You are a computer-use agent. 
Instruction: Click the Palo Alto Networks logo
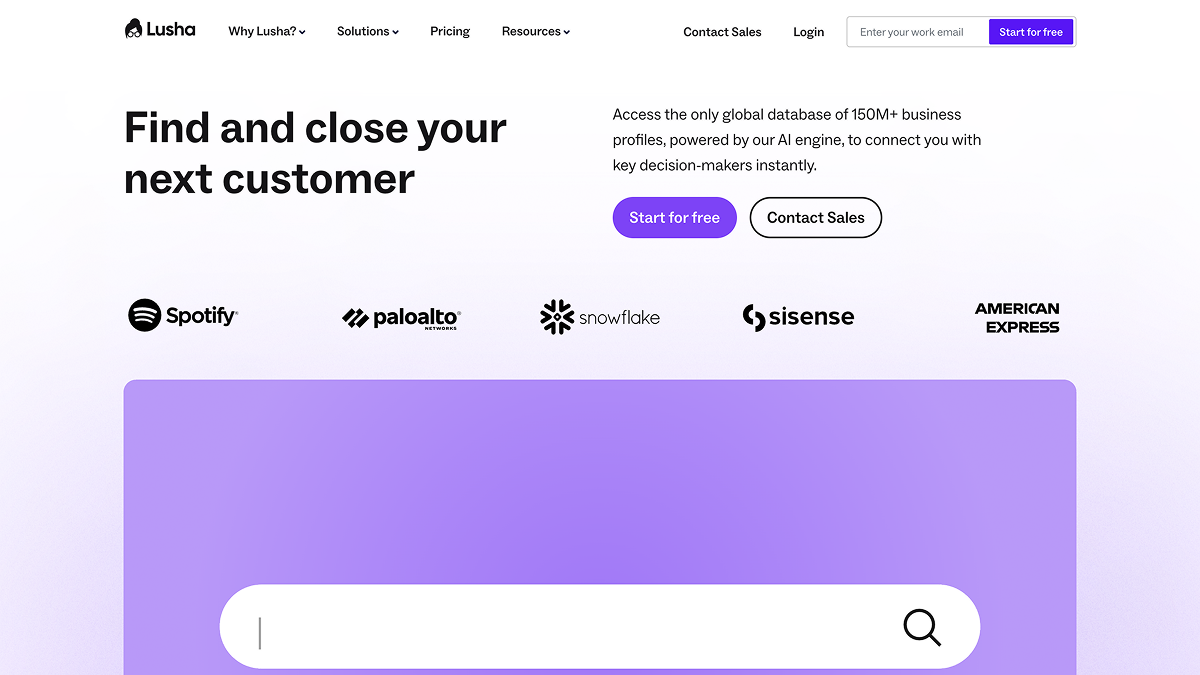(x=401, y=318)
